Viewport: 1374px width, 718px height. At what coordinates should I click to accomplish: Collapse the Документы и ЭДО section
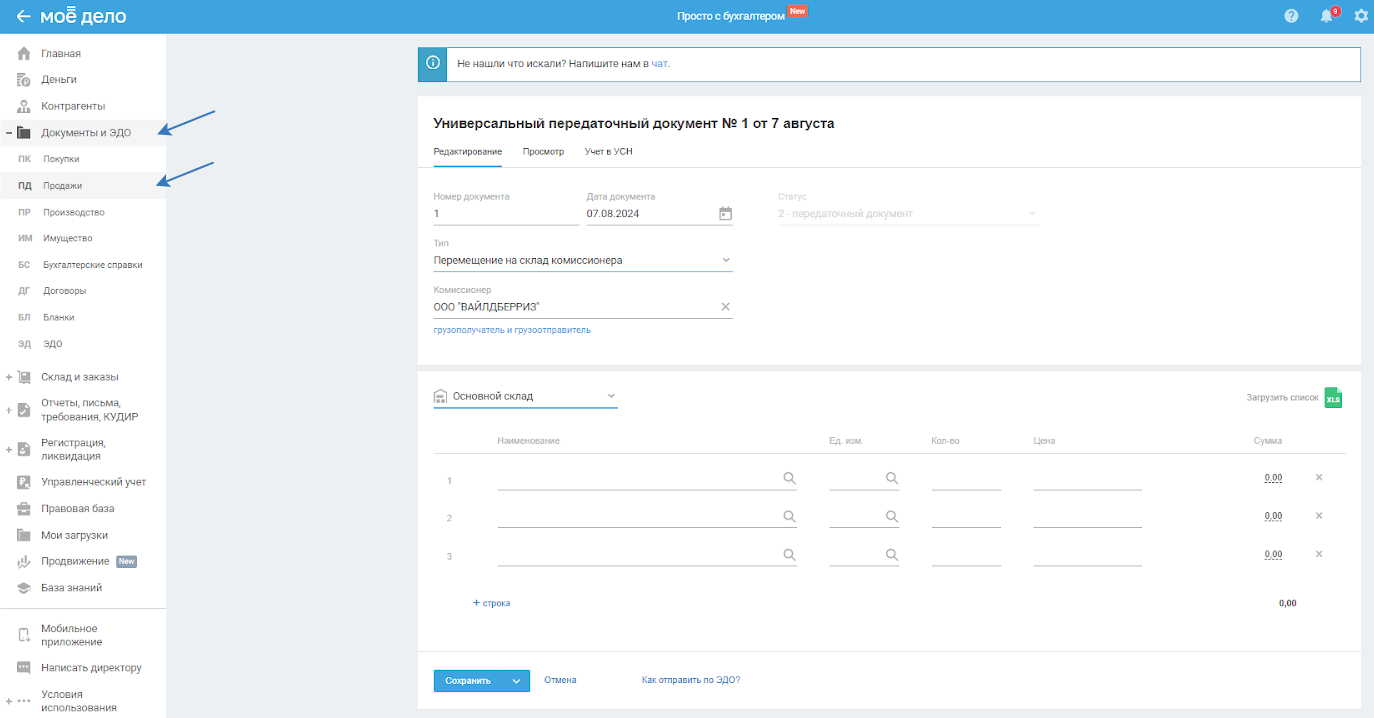[9, 132]
